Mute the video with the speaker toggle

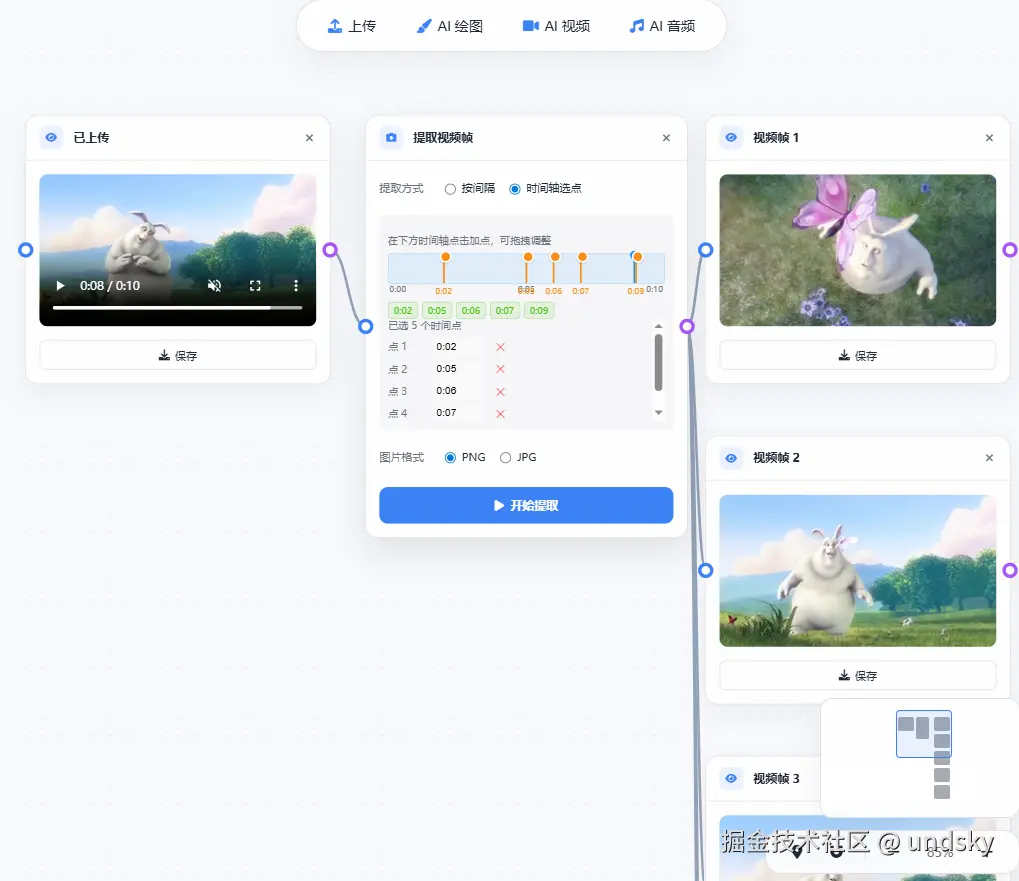(214, 285)
